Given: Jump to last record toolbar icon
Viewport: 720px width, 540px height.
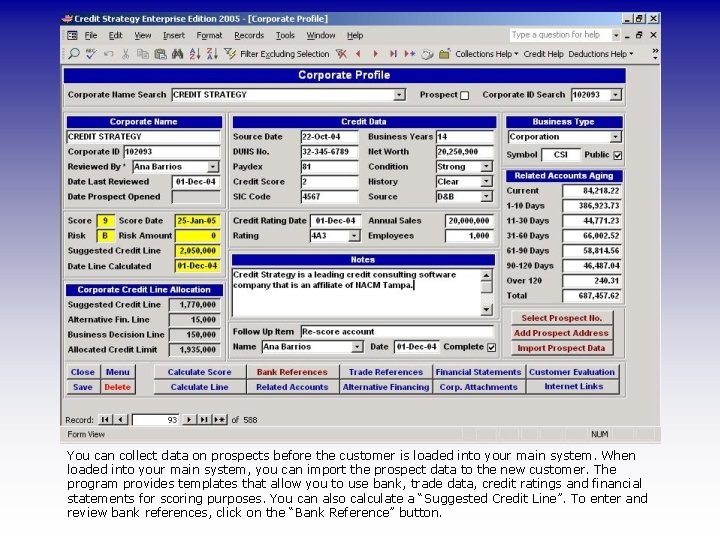Looking at the screenshot, I should coord(393,54).
